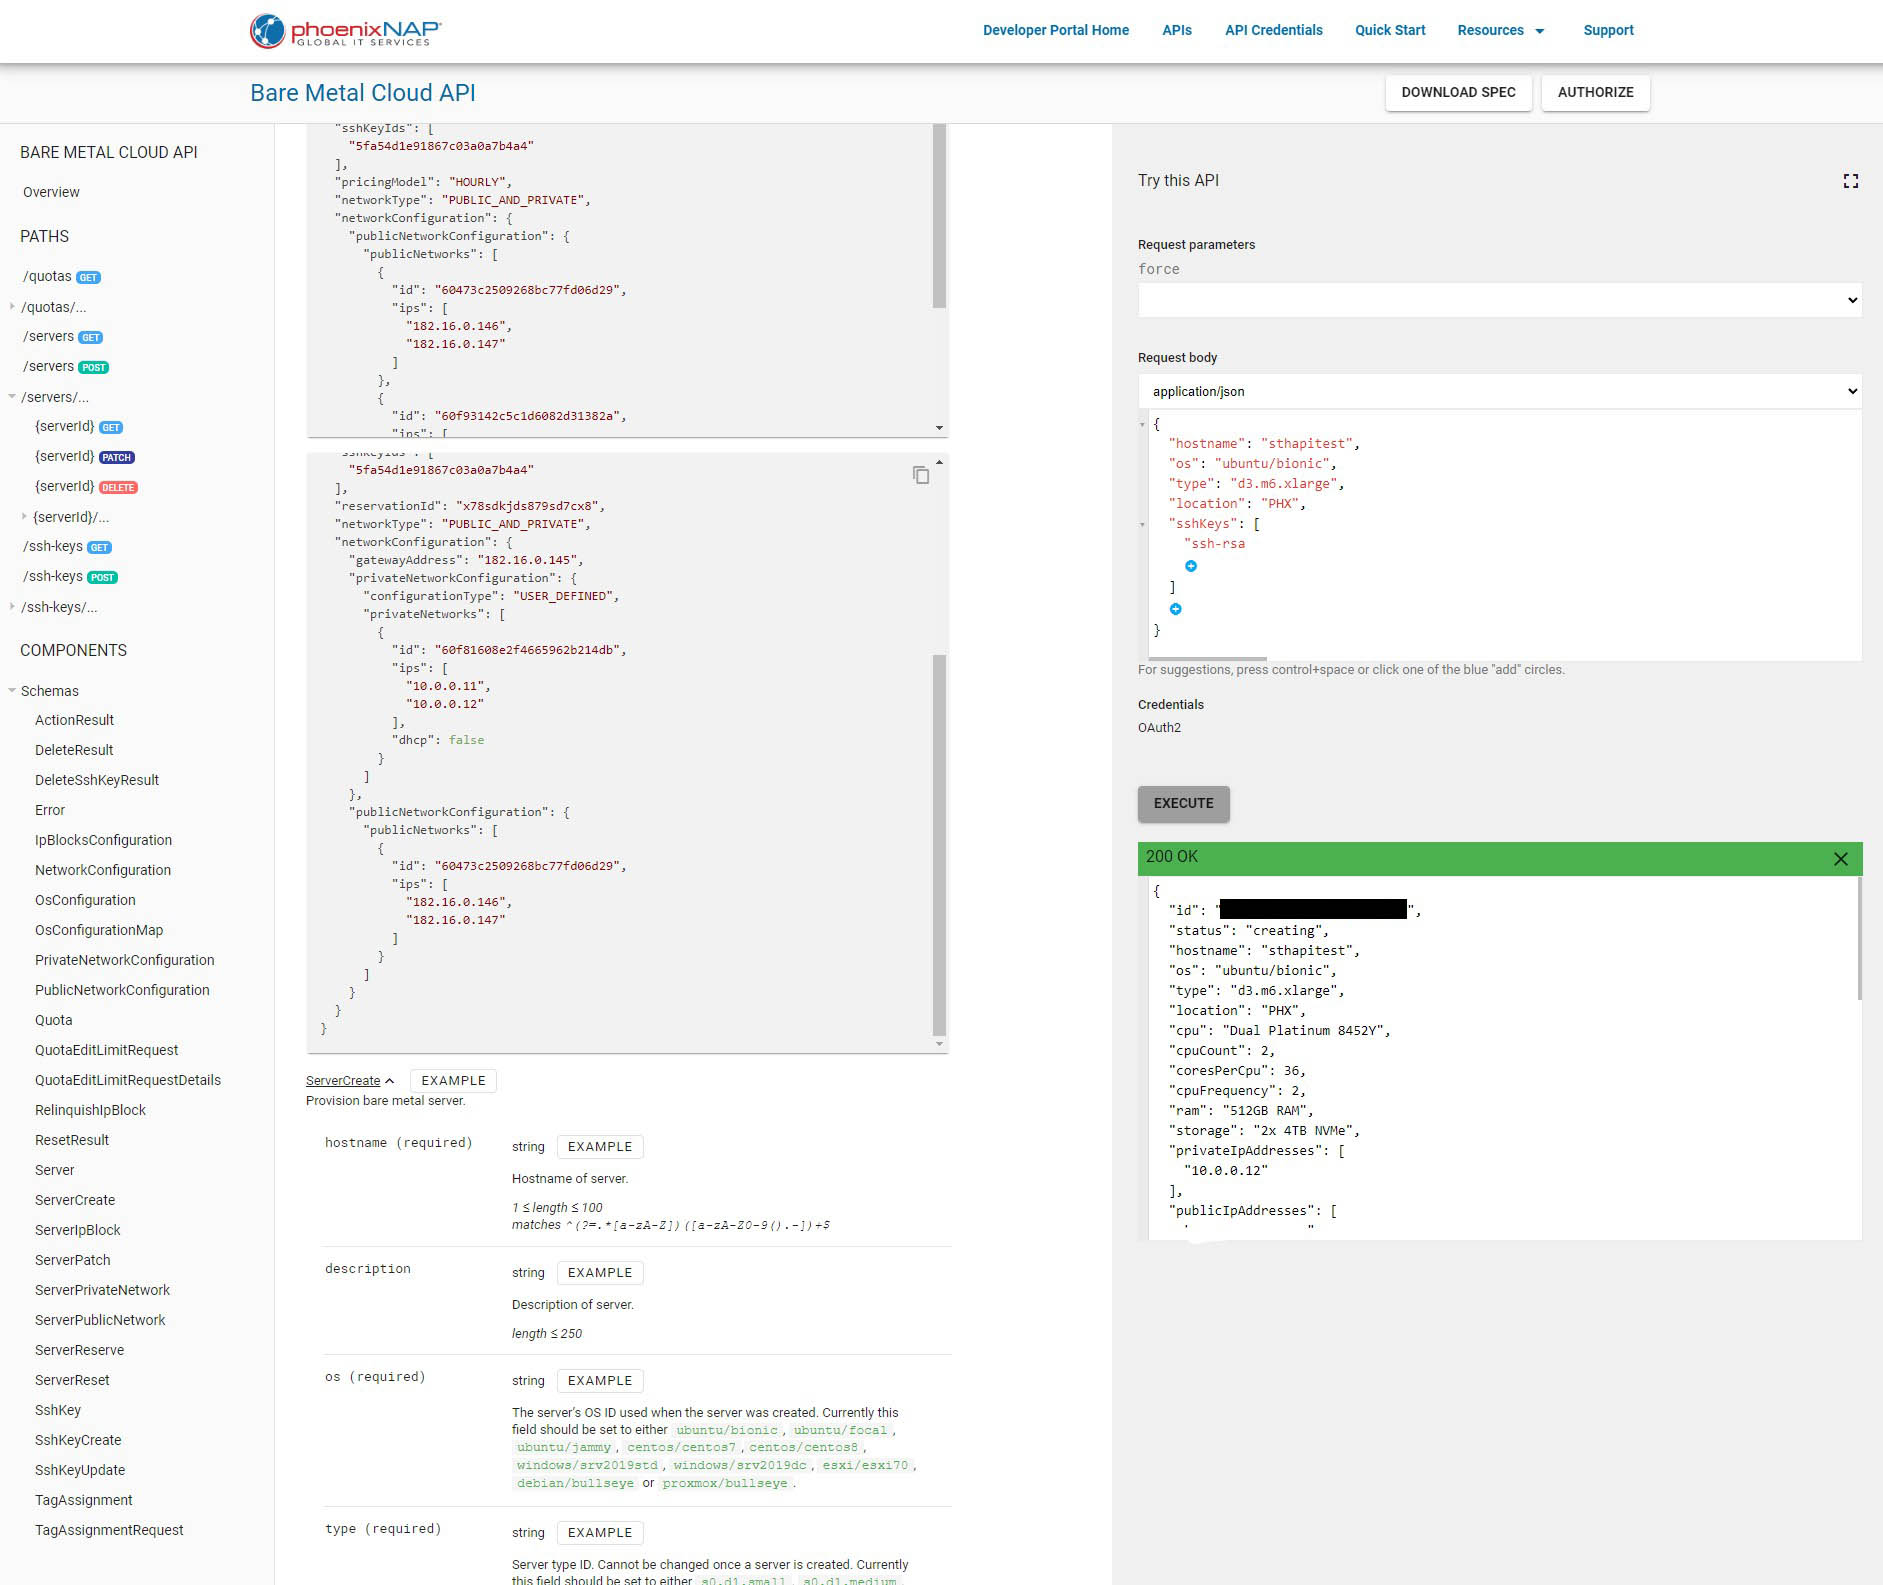Show example for hostname field
Screen dimensions: 1883x1585
[600, 1147]
